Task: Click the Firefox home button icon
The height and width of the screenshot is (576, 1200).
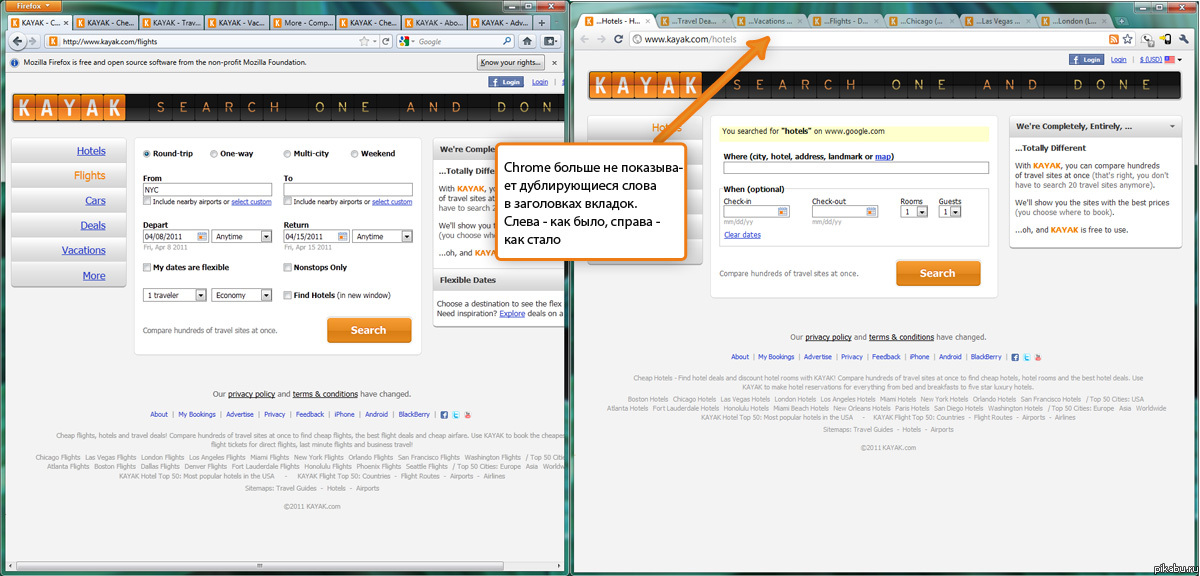Action: [527, 41]
